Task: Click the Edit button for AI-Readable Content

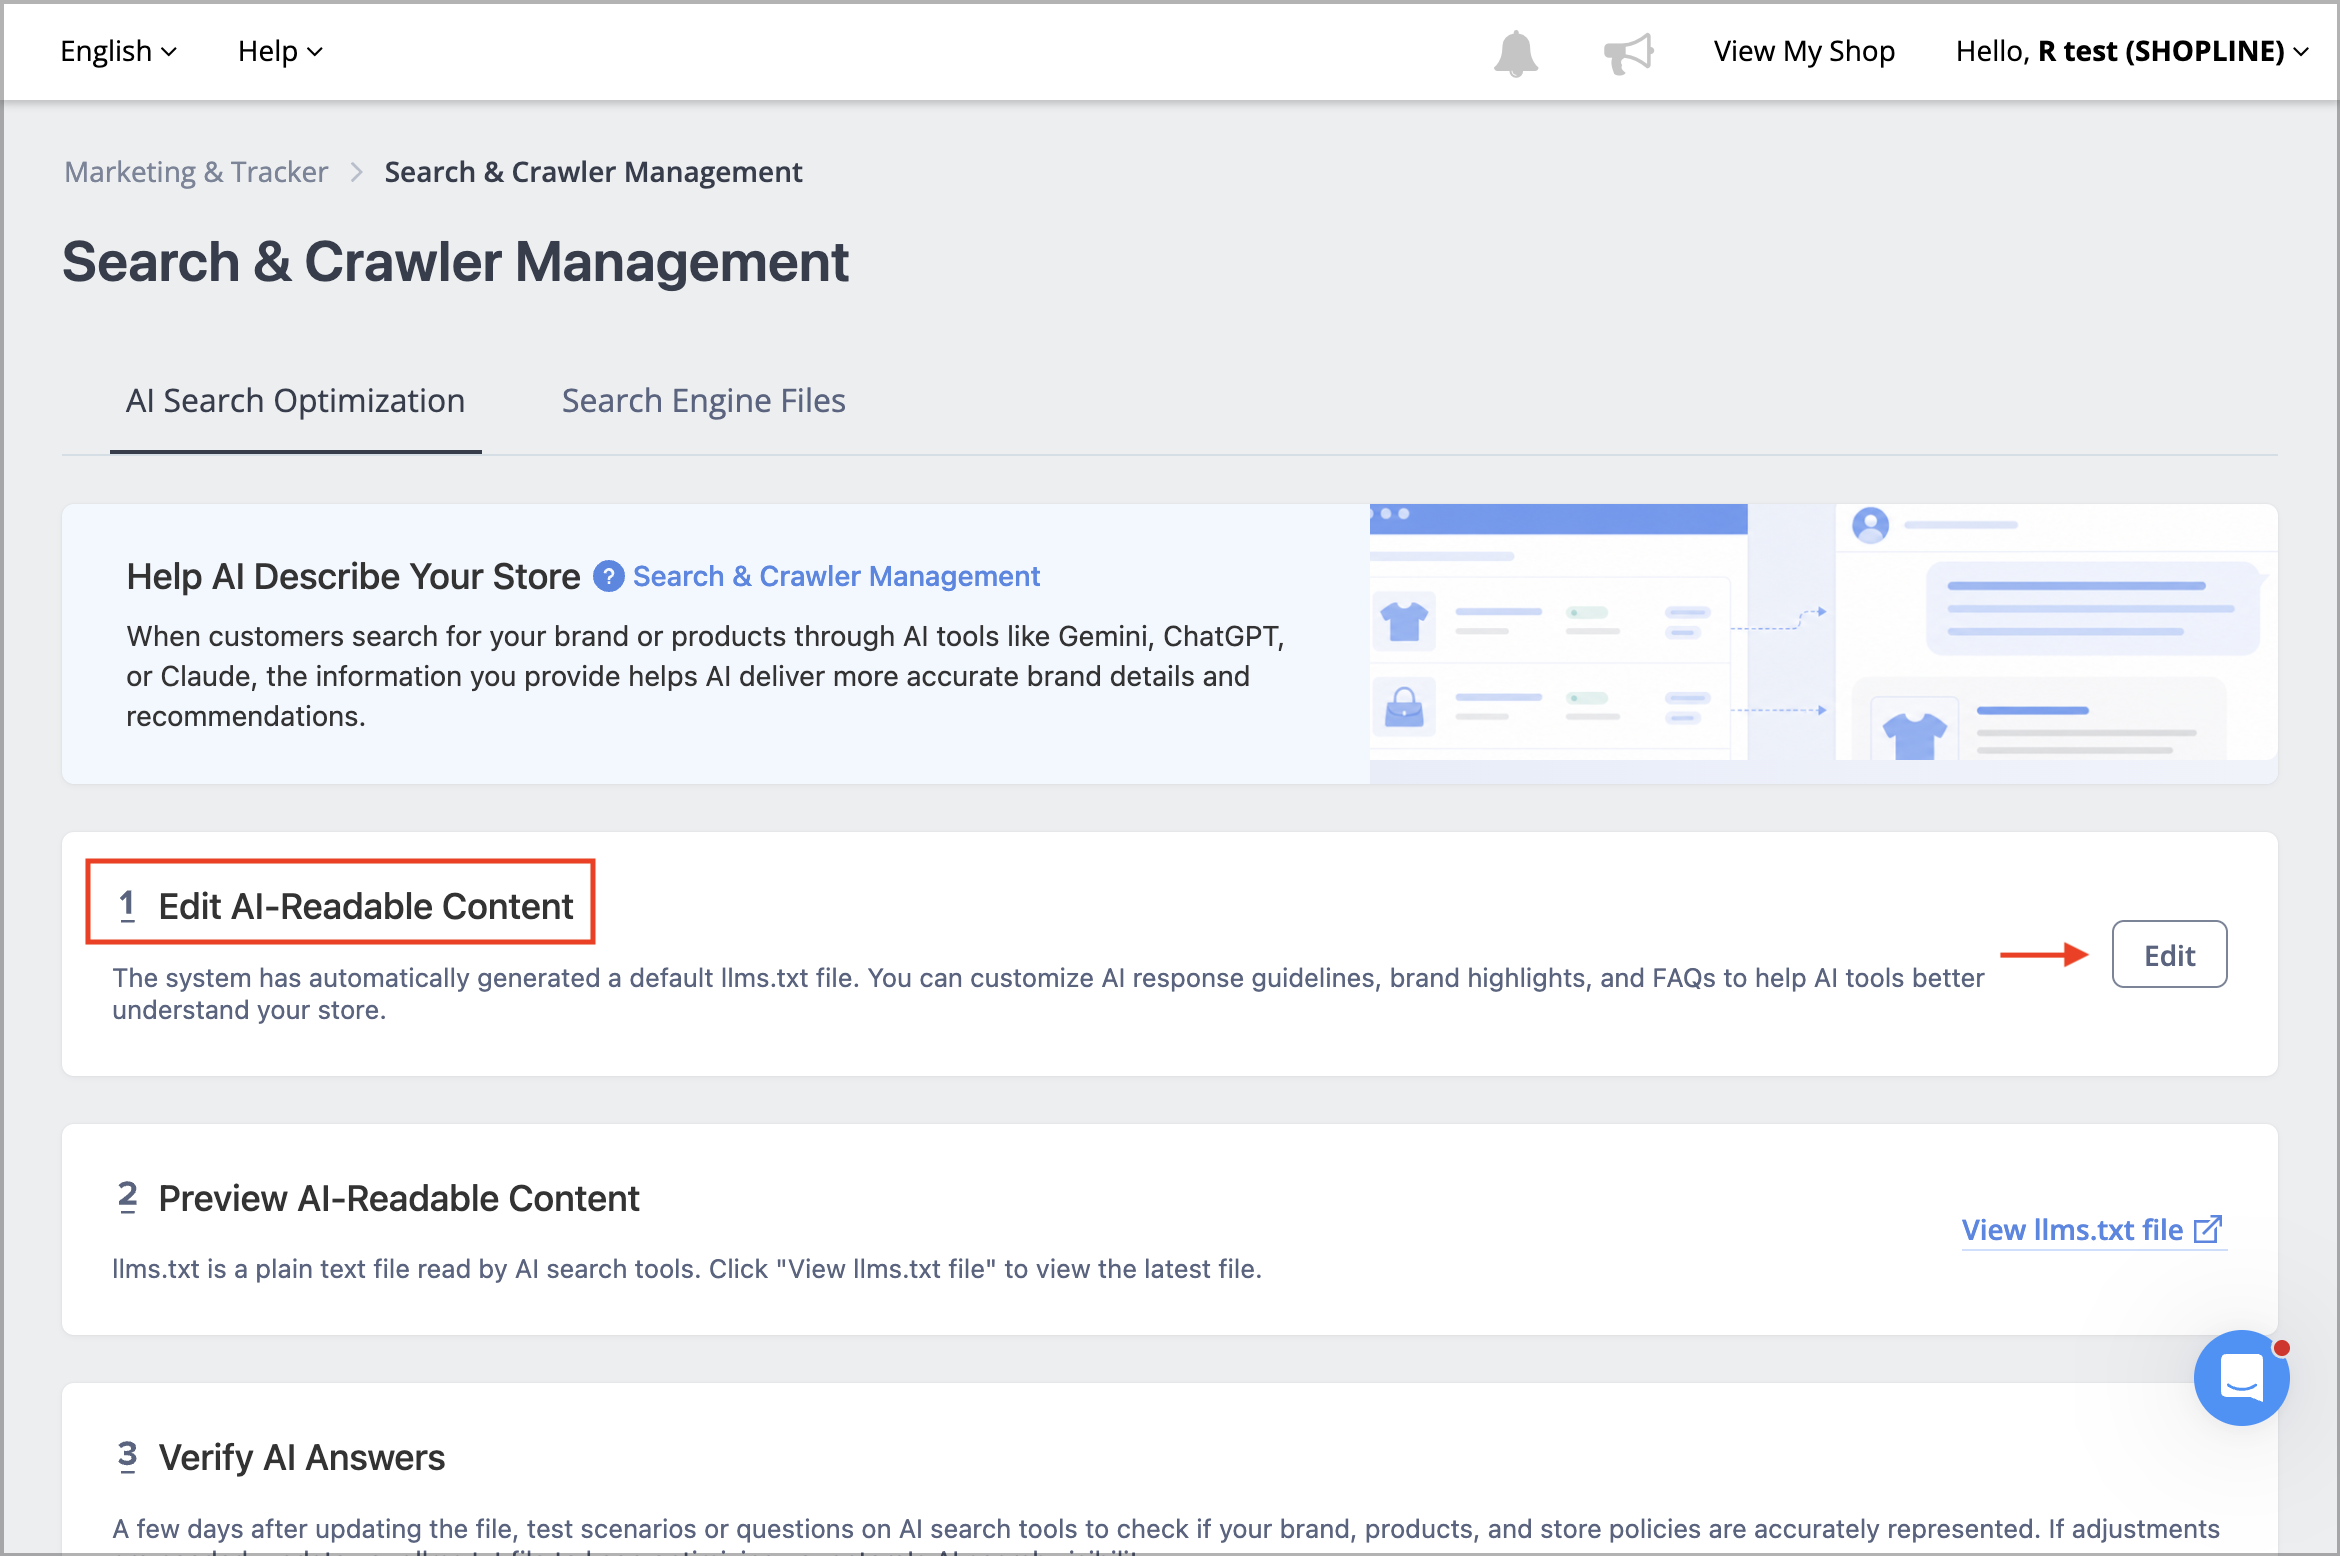Action: coord(2169,955)
